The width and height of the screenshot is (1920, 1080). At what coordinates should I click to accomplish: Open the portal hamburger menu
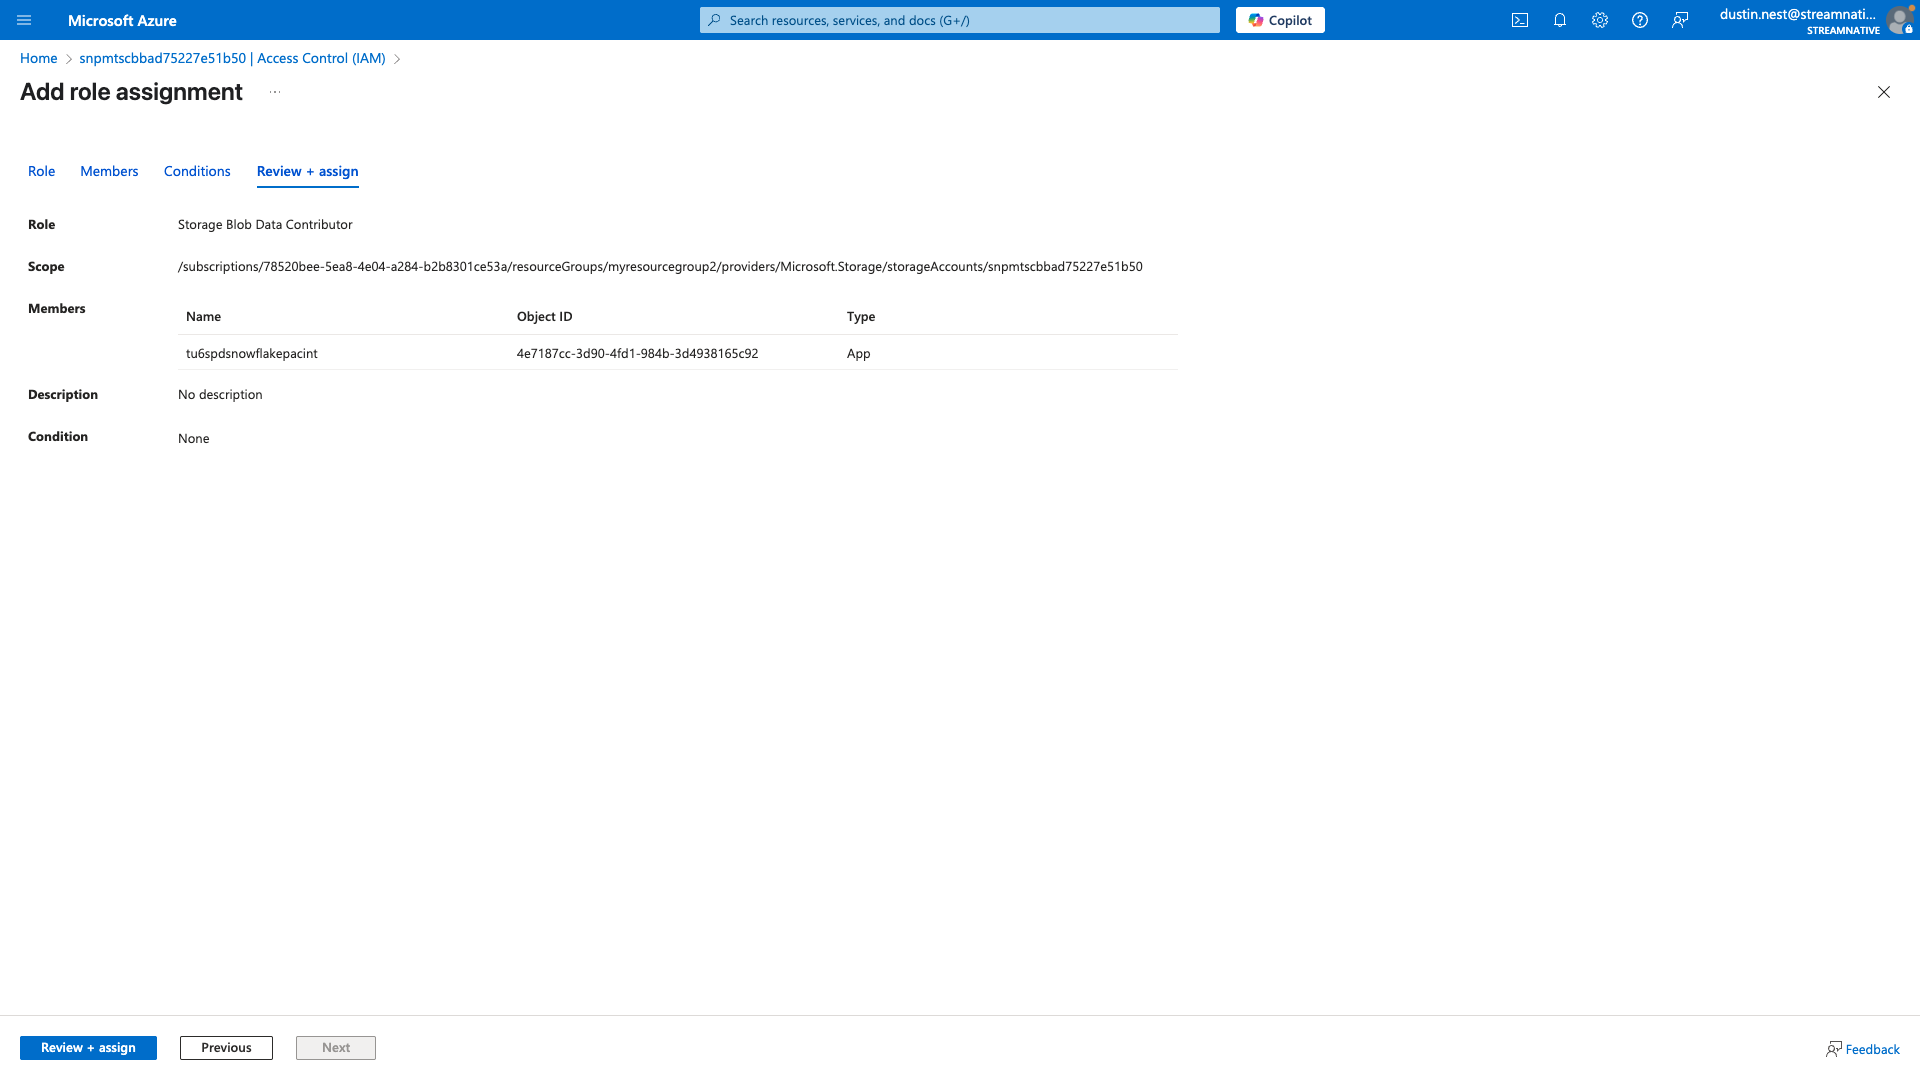23,20
